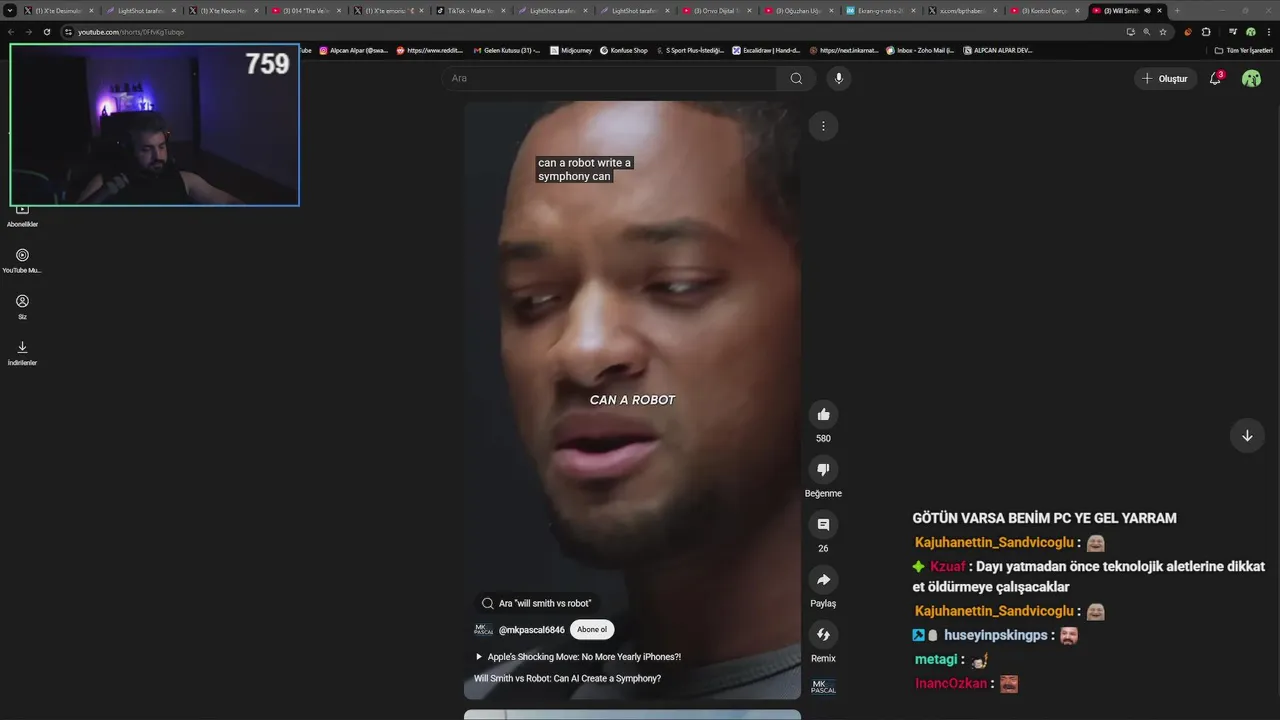Focus the YouTube Ara search field
The height and width of the screenshot is (720, 1280).
coord(609,78)
